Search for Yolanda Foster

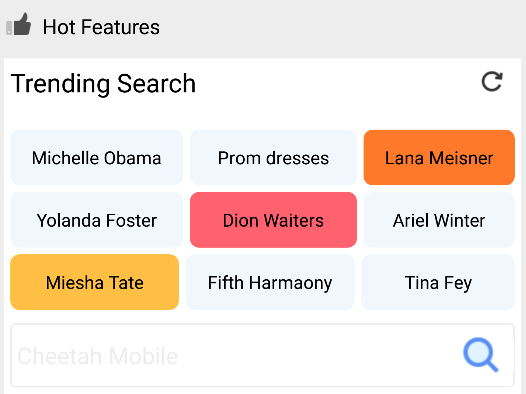[x=97, y=220]
